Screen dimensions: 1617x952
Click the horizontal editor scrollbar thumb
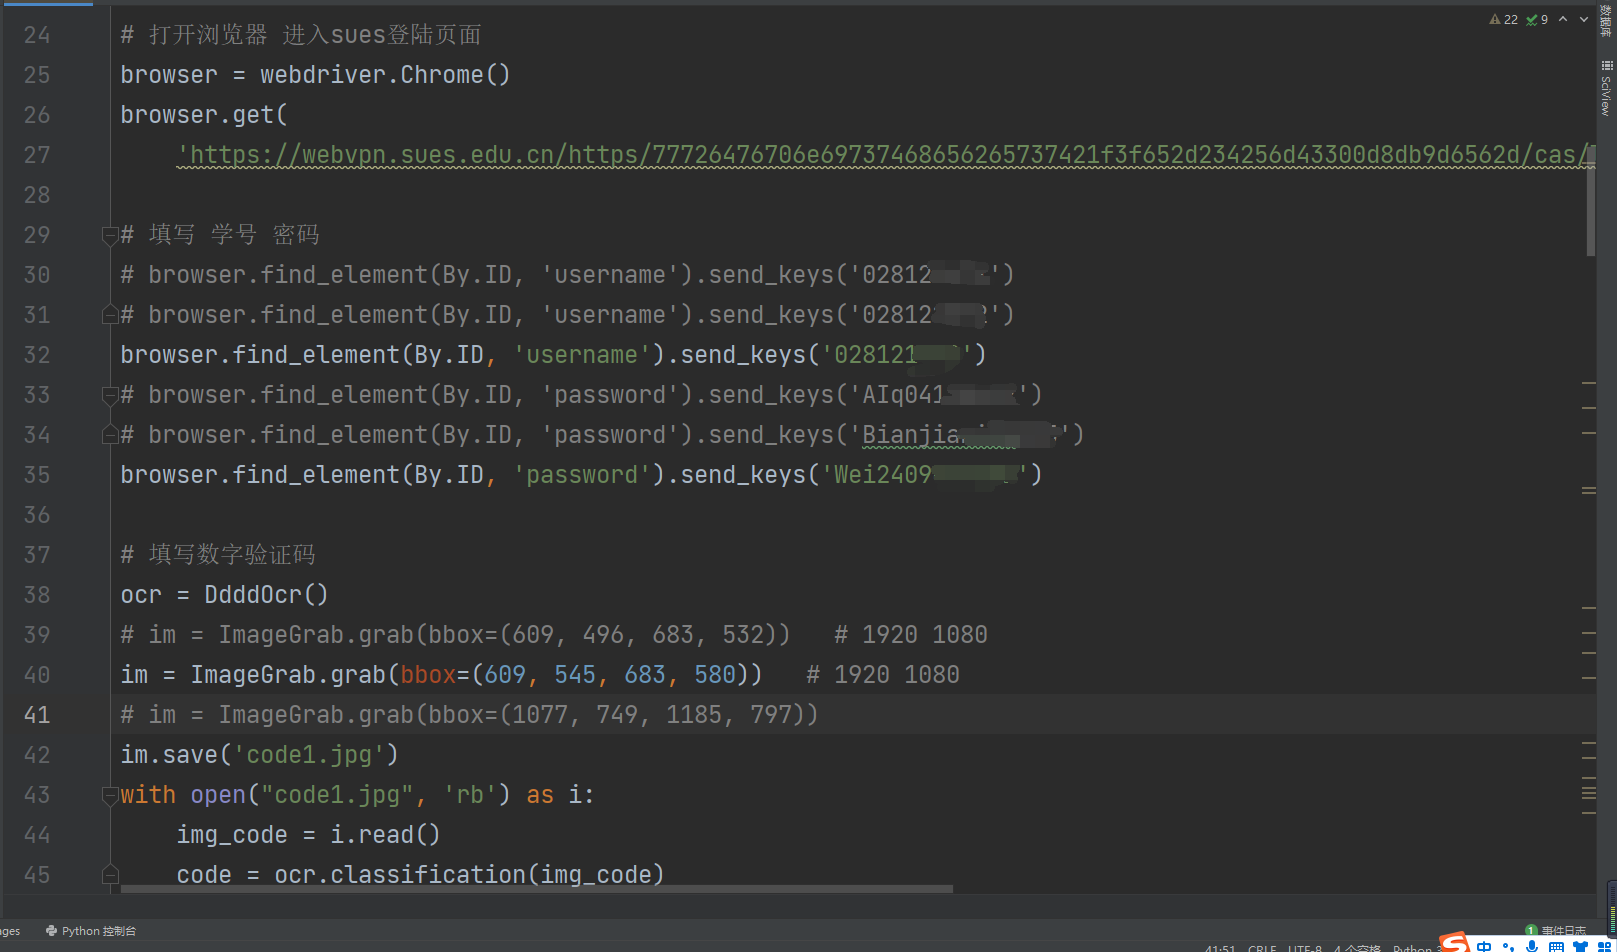pos(537,888)
